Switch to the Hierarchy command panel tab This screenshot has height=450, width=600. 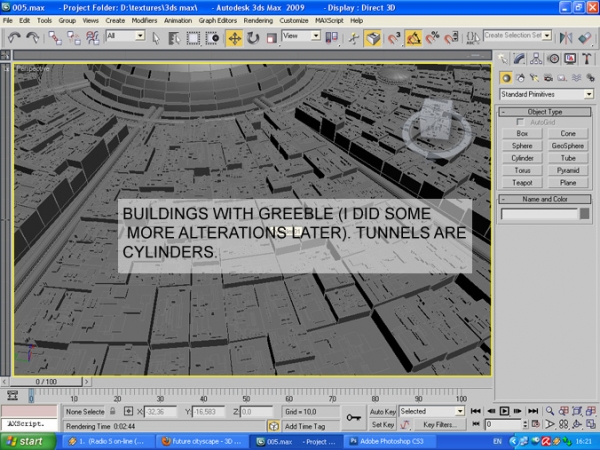click(x=536, y=59)
